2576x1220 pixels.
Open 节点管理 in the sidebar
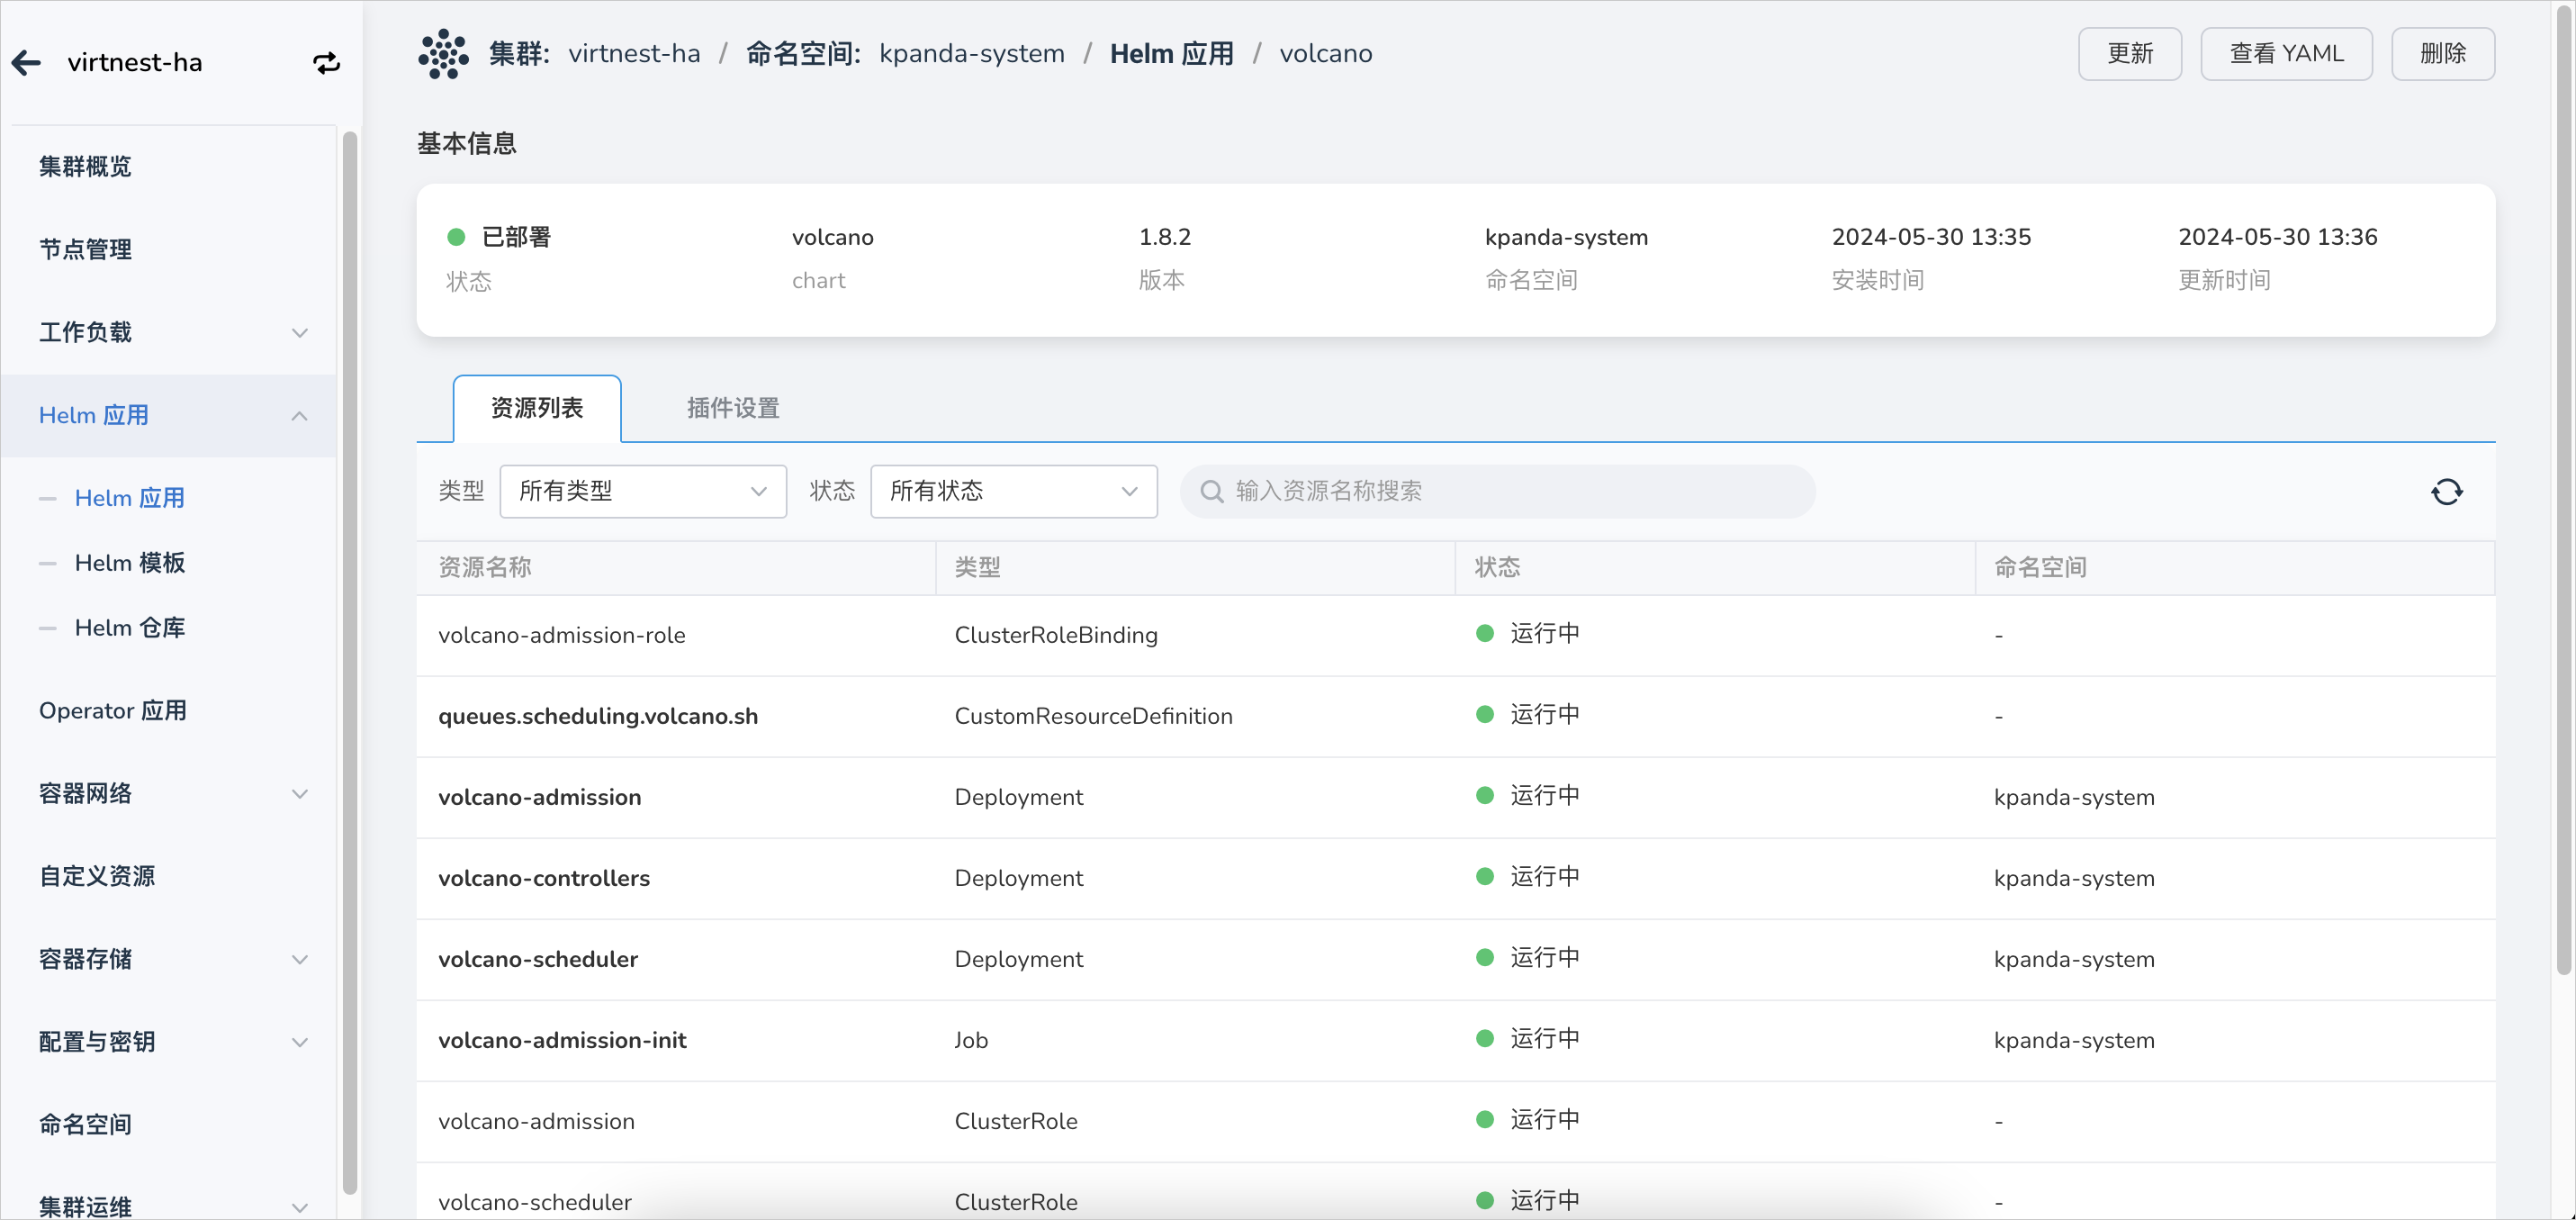85,250
